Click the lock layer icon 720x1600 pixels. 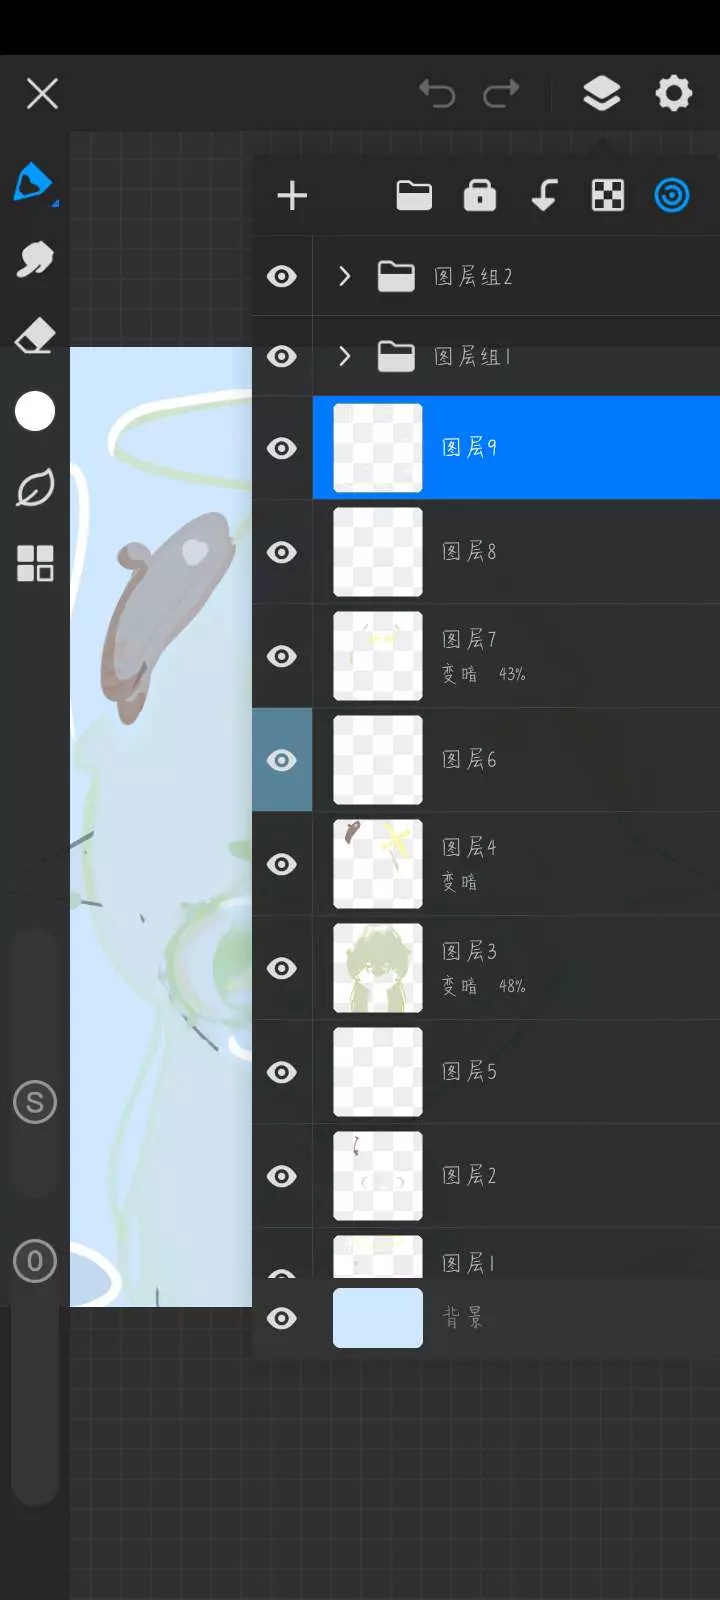click(x=480, y=195)
